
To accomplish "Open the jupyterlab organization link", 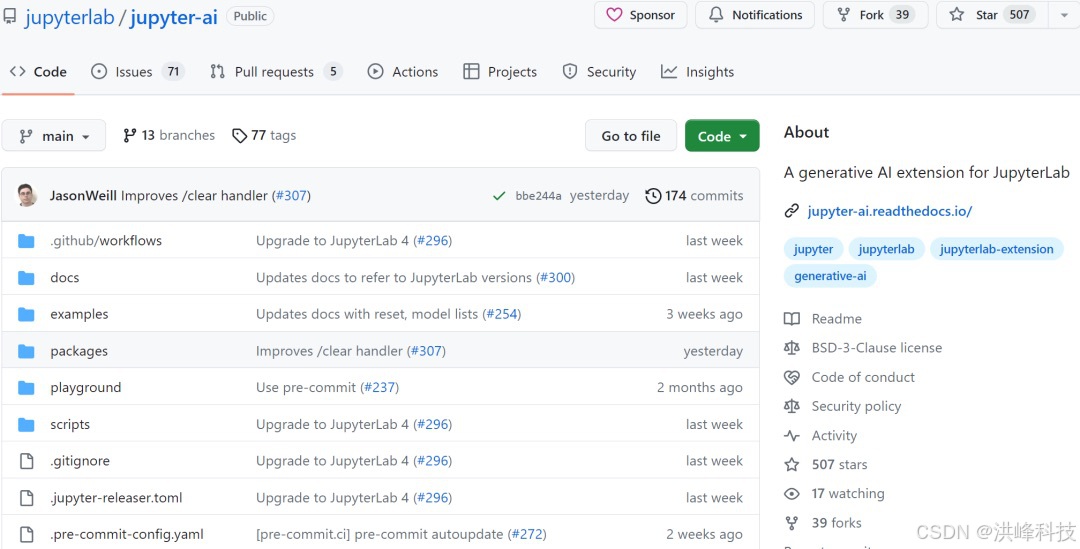I will tap(70, 17).
